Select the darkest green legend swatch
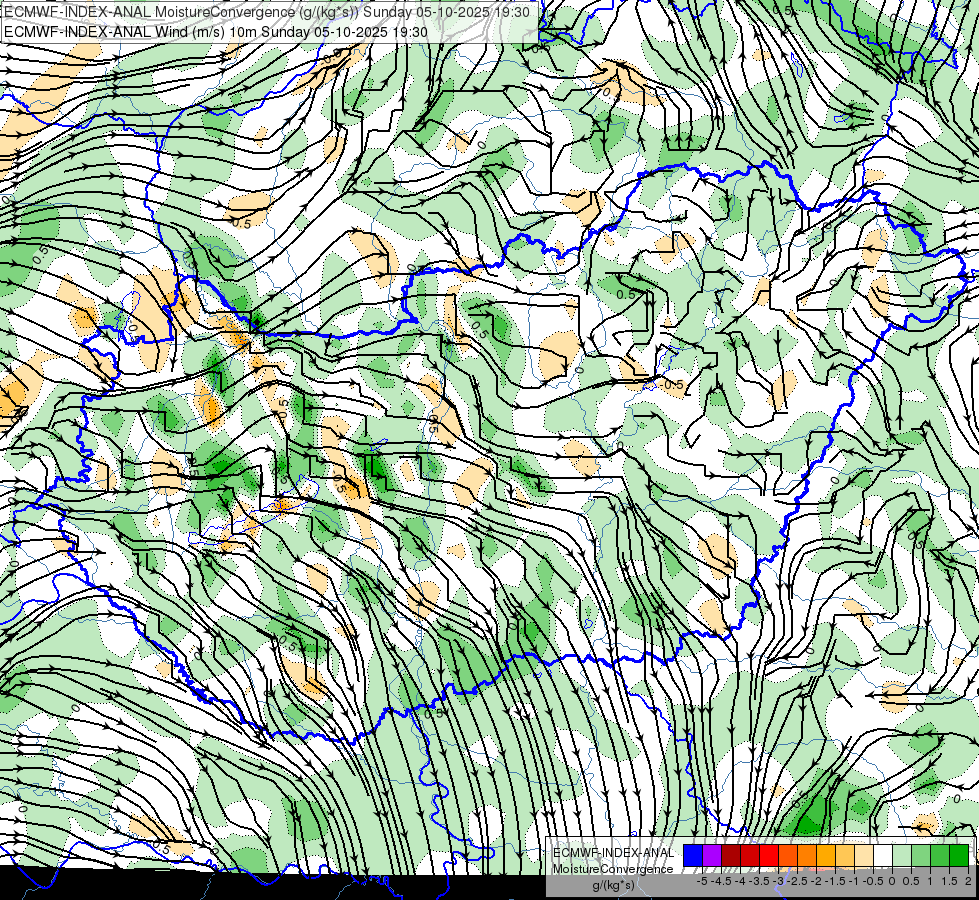 959,856
